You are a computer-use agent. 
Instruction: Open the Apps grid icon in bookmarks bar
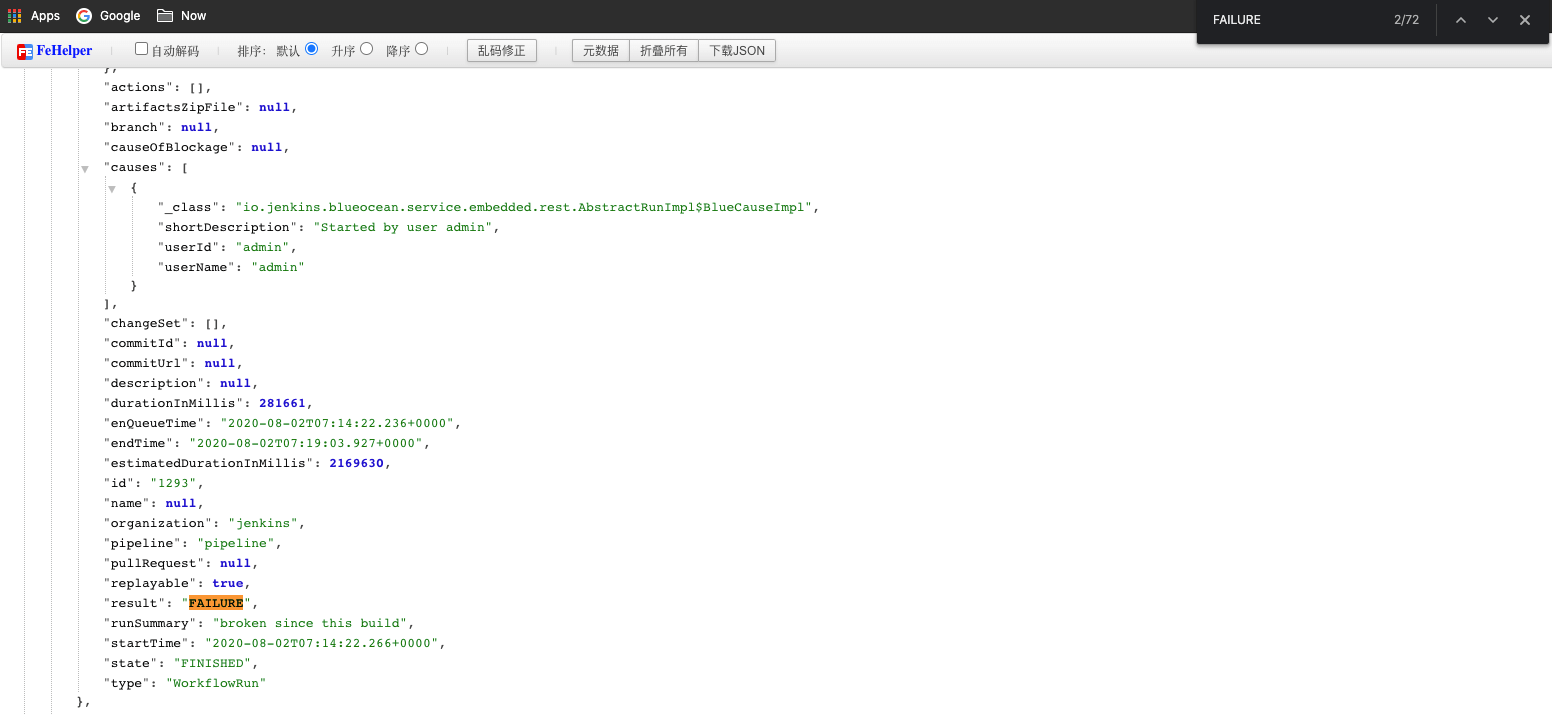[15, 16]
